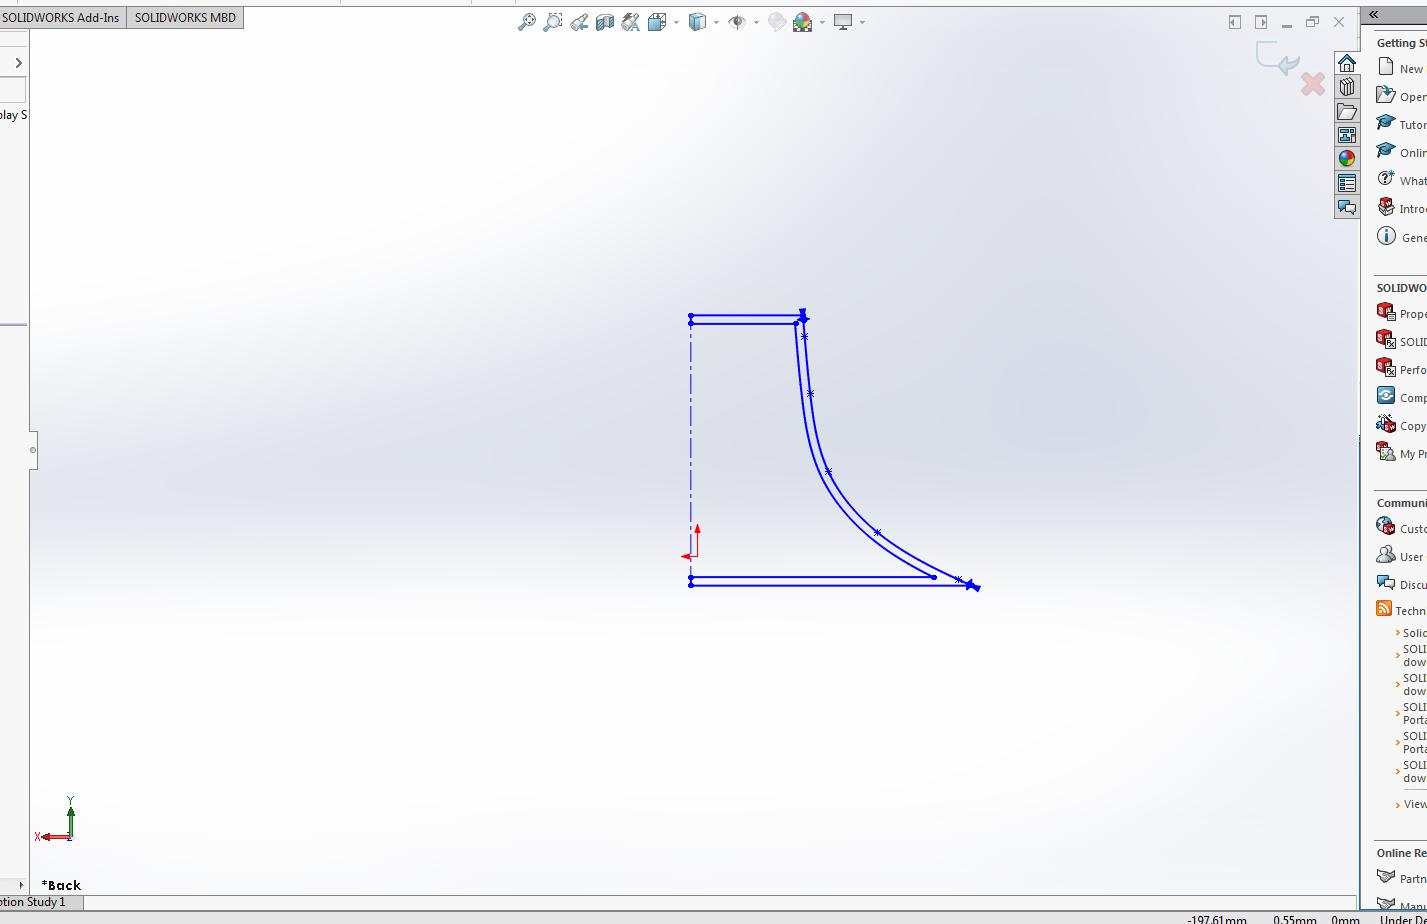Open the Tutorials link icon
Screen dimensions: 1427x924
(1386, 123)
